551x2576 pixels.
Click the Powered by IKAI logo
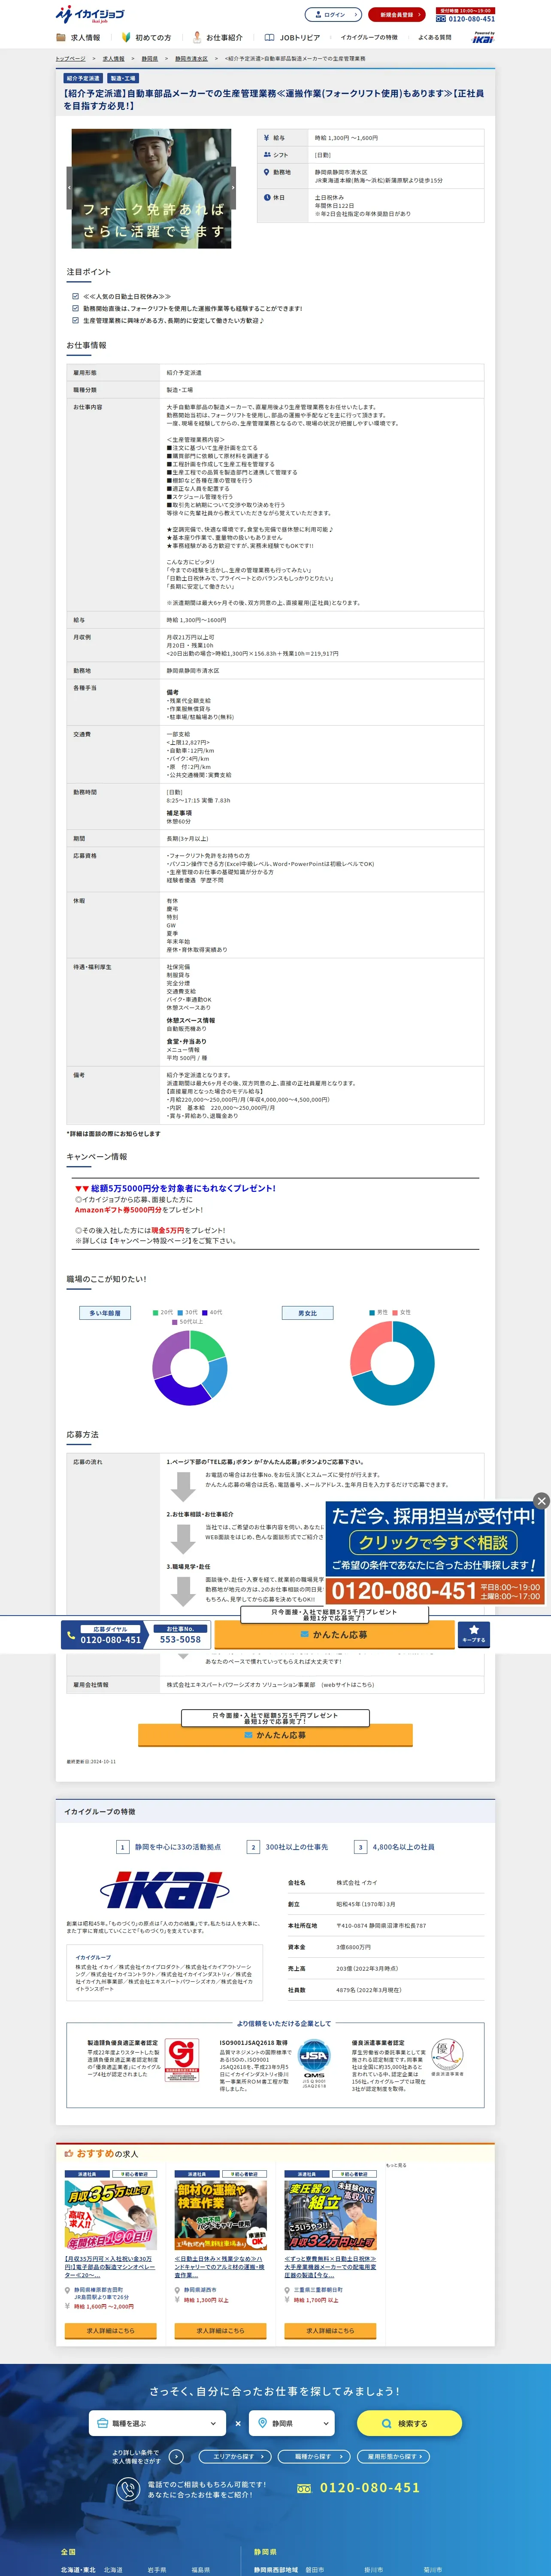483,38
